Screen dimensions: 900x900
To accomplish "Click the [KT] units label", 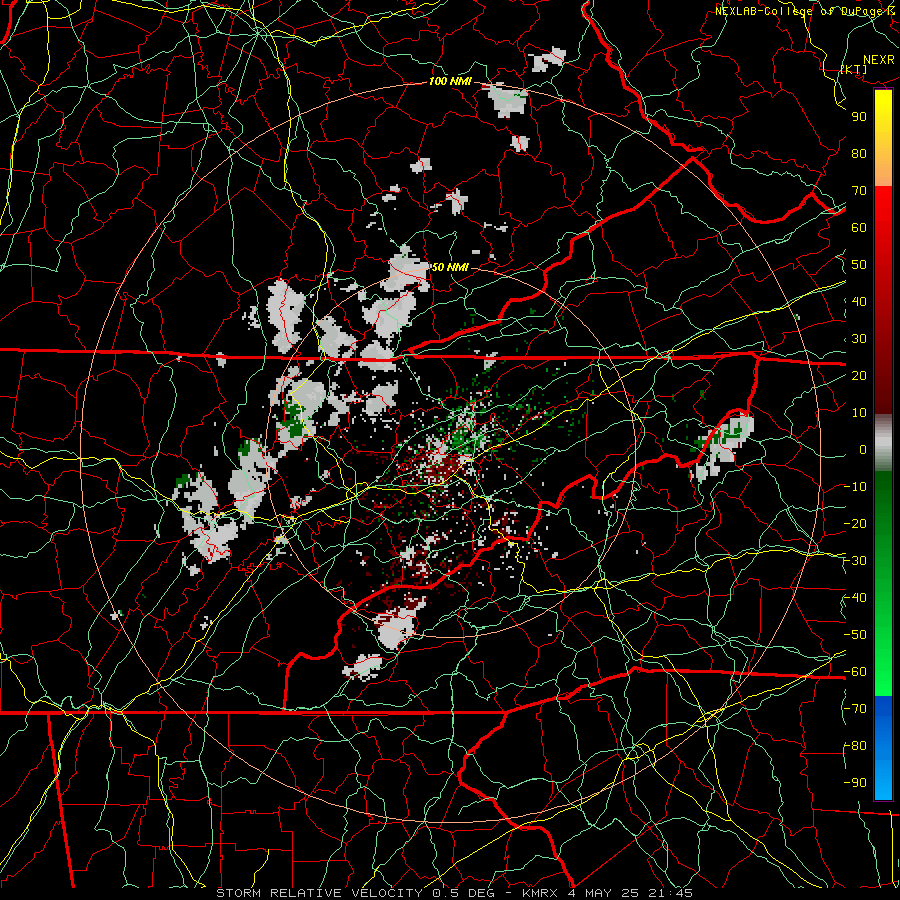I will click(854, 69).
